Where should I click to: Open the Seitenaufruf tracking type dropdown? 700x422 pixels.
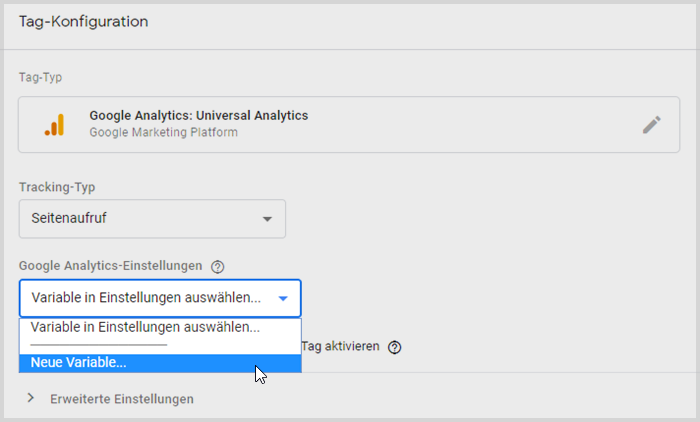152,218
